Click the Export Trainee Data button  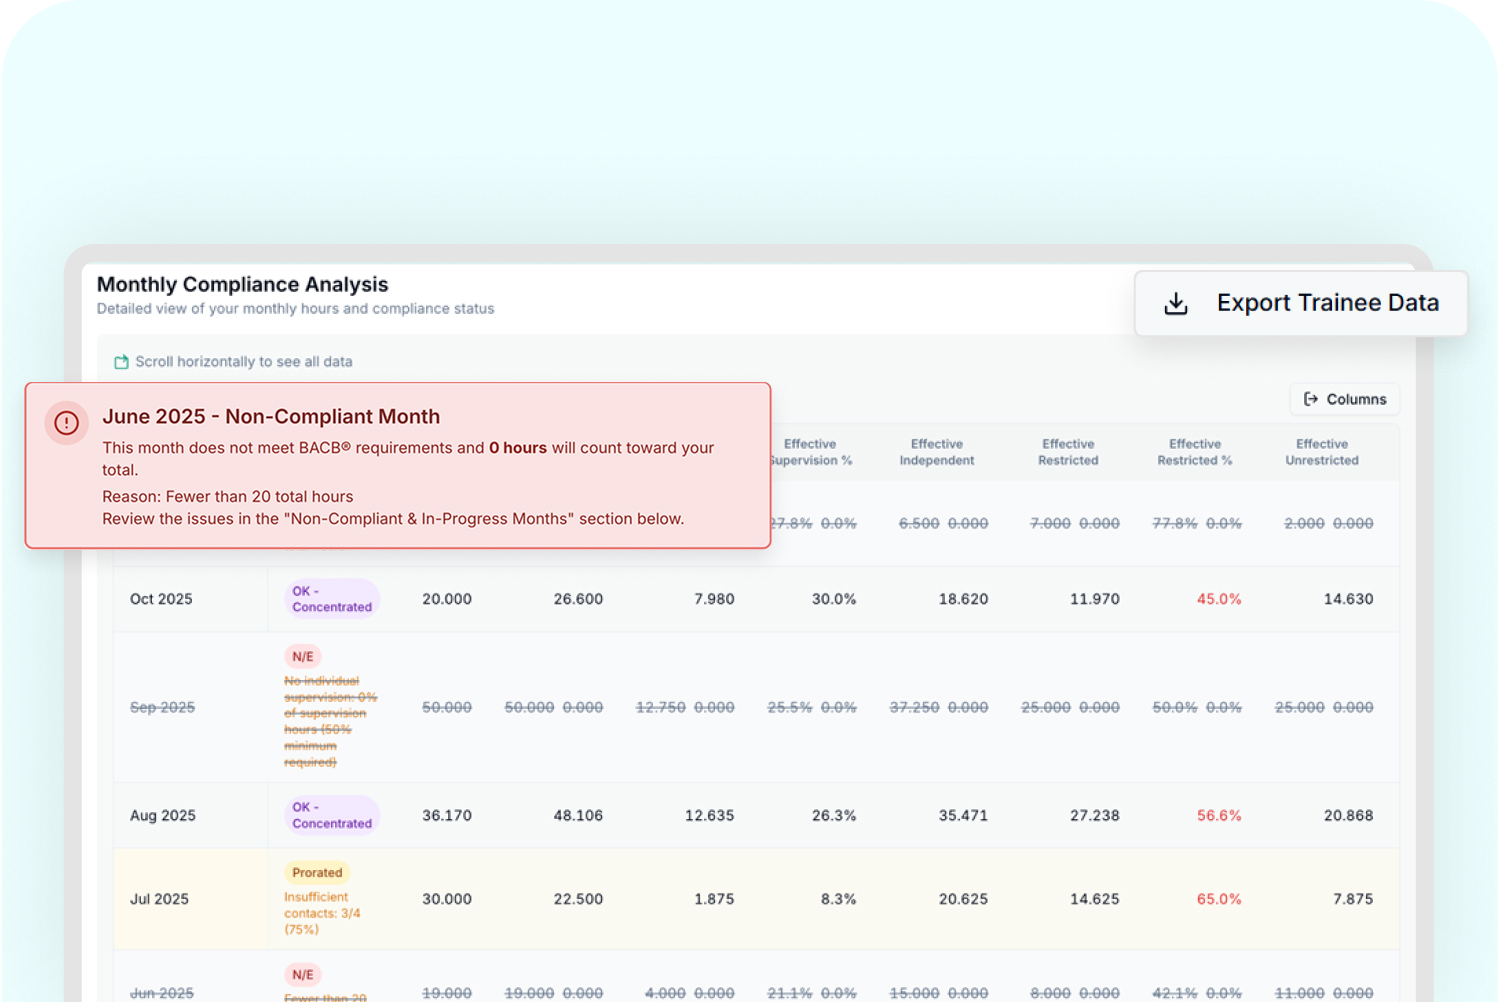(1301, 303)
